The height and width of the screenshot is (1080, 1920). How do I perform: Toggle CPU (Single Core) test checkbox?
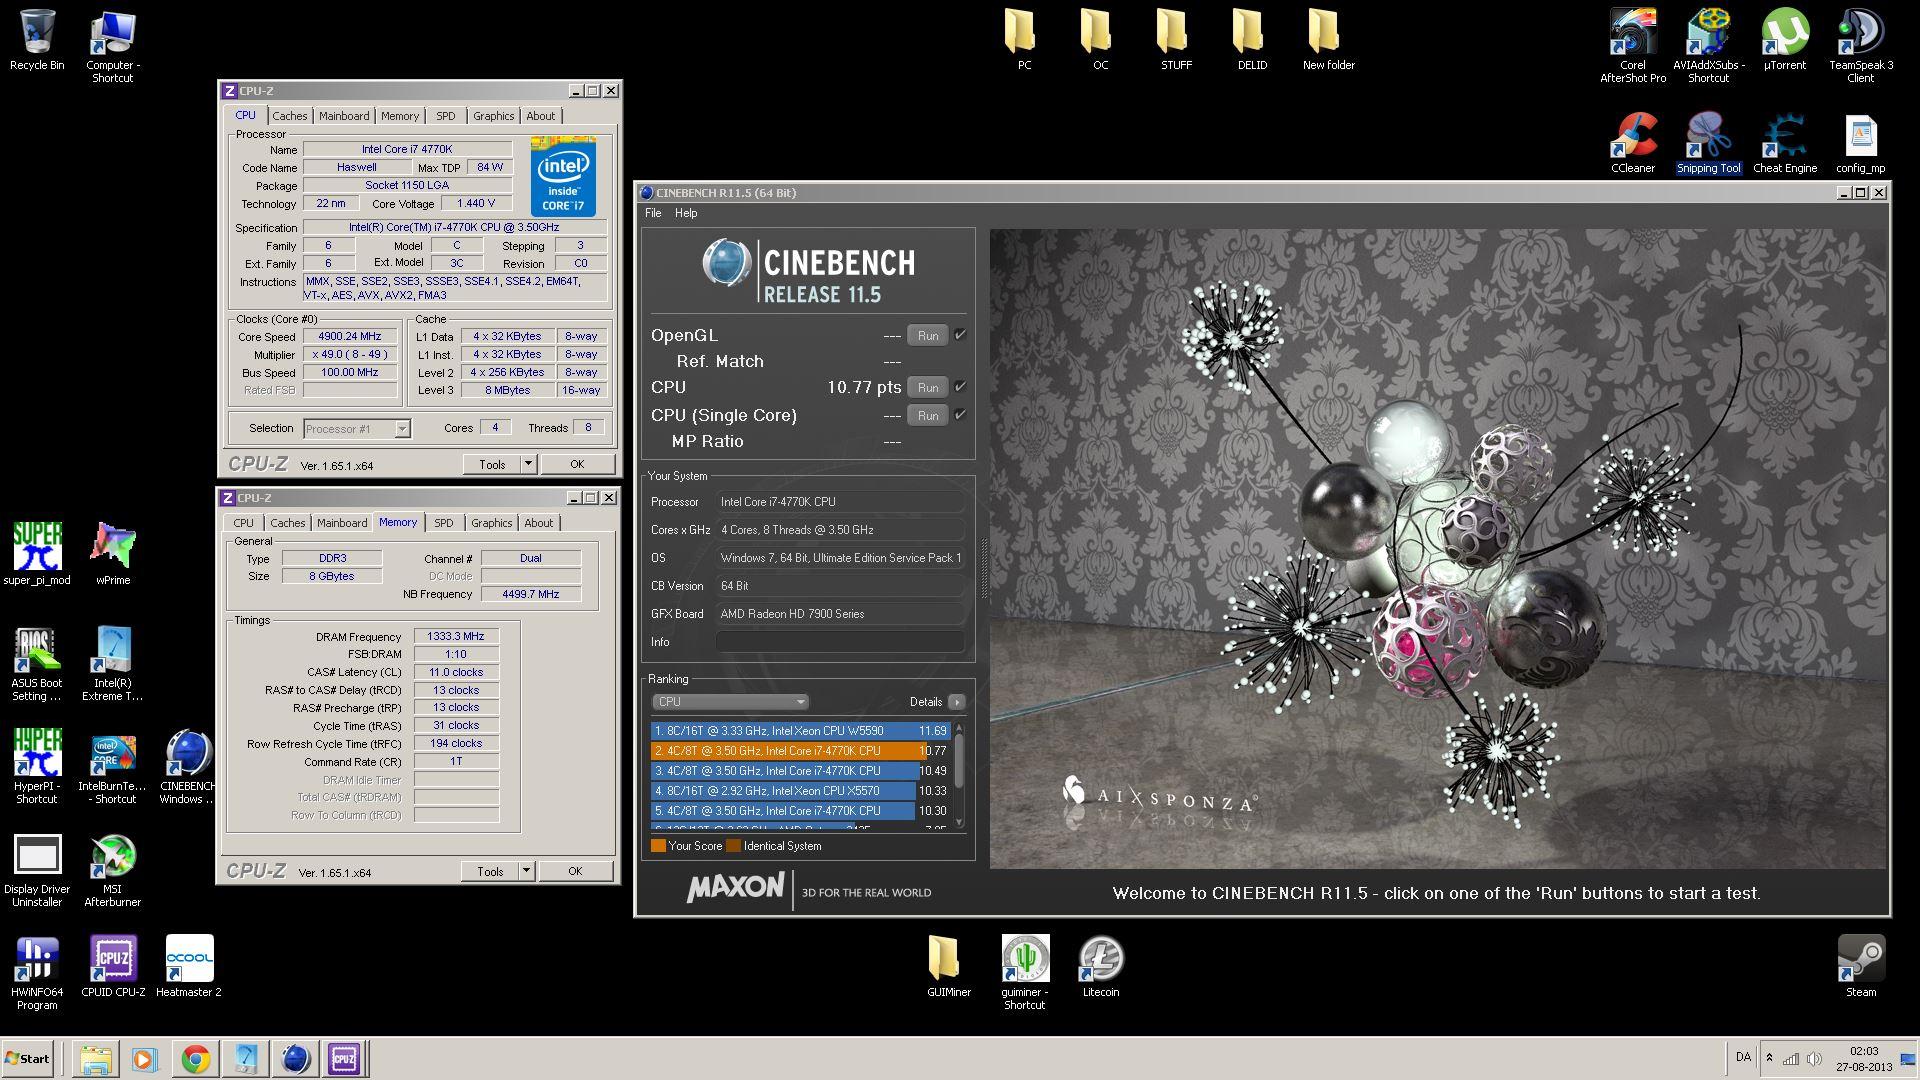tap(960, 415)
